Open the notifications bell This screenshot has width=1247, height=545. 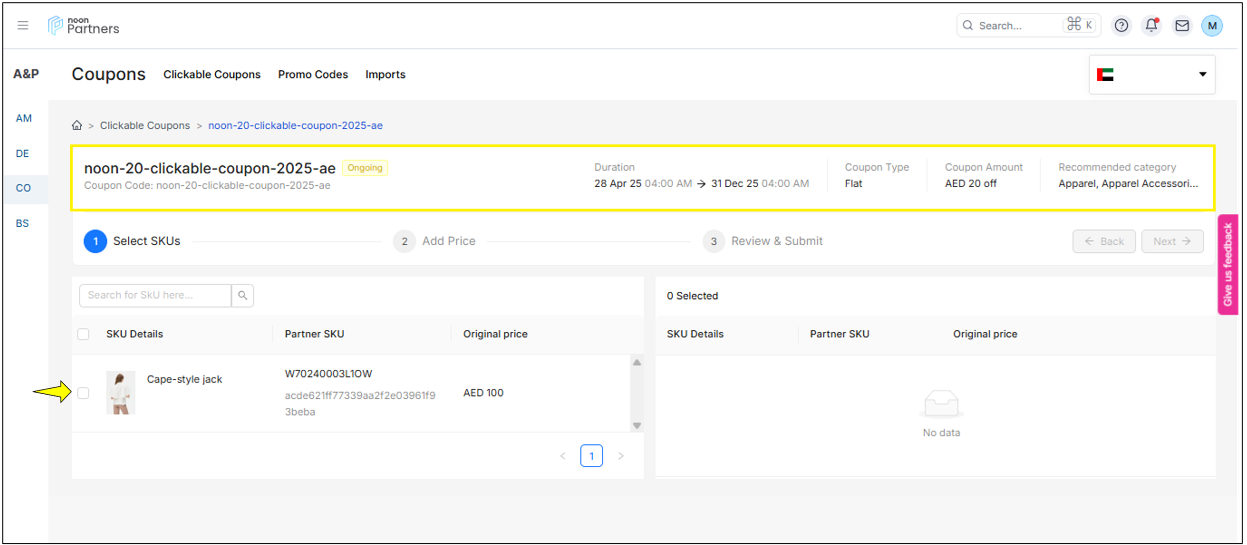[x=1151, y=26]
